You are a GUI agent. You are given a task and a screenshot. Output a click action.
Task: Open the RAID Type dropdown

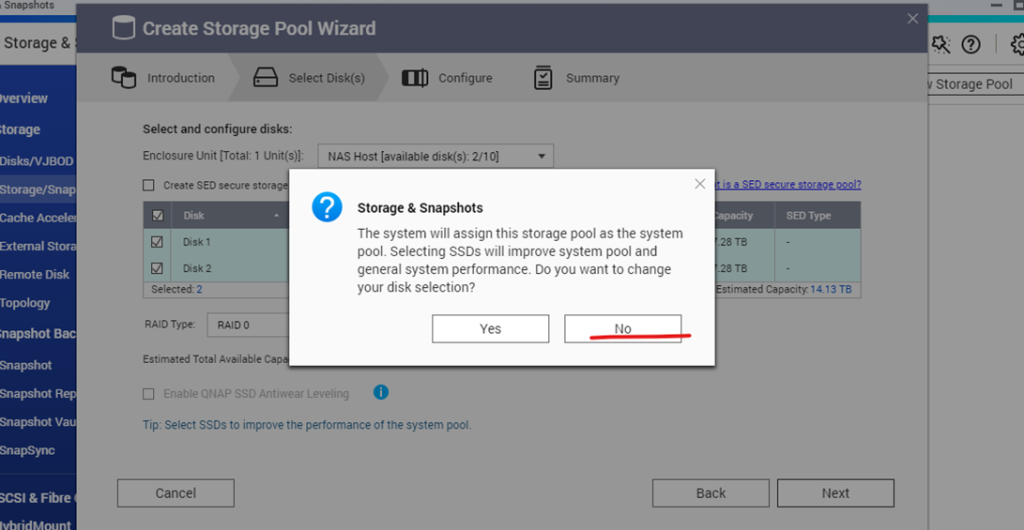[248, 324]
